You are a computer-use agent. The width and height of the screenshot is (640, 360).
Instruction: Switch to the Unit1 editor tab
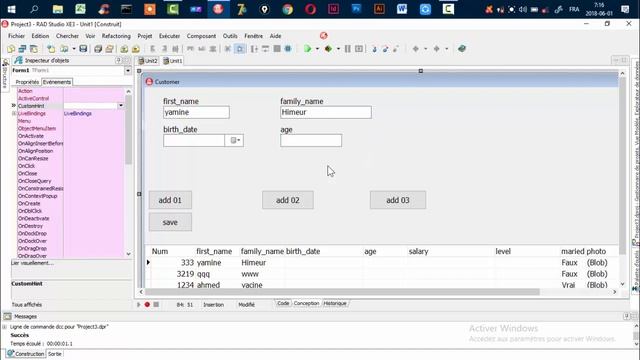tap(173, 61)
